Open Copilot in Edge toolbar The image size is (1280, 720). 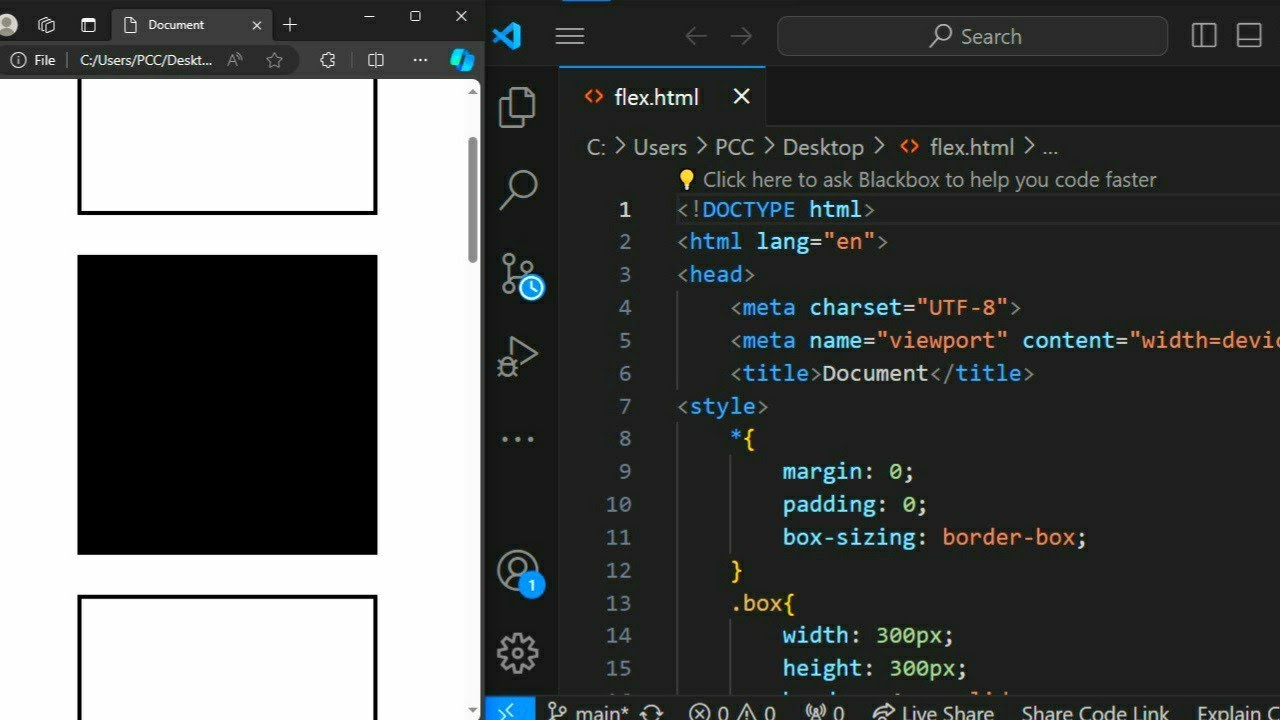tap(462, 60)
